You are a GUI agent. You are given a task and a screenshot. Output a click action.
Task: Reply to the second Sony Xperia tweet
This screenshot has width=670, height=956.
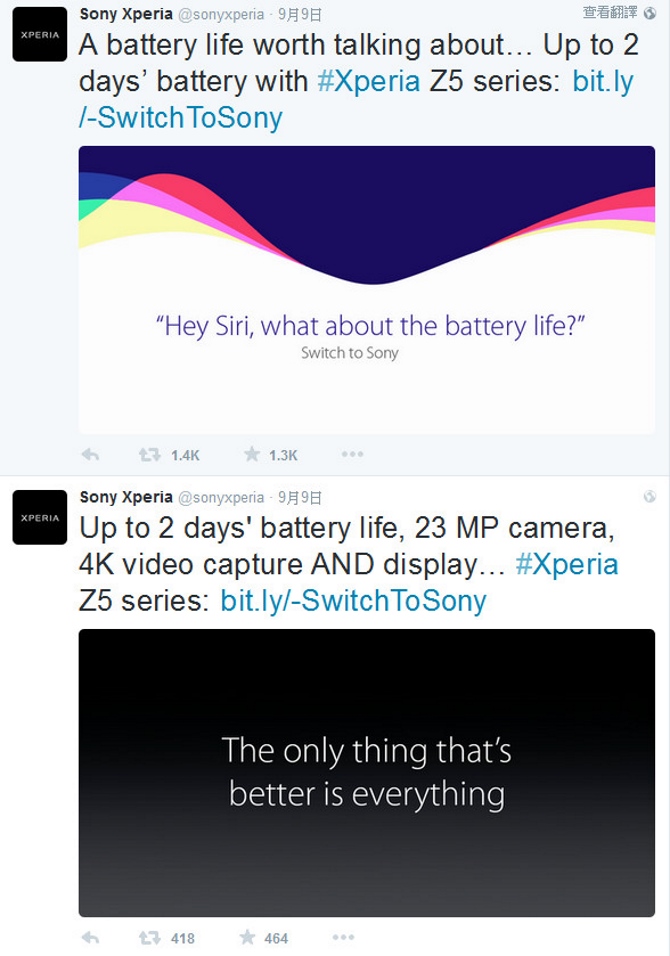point(90,938)
